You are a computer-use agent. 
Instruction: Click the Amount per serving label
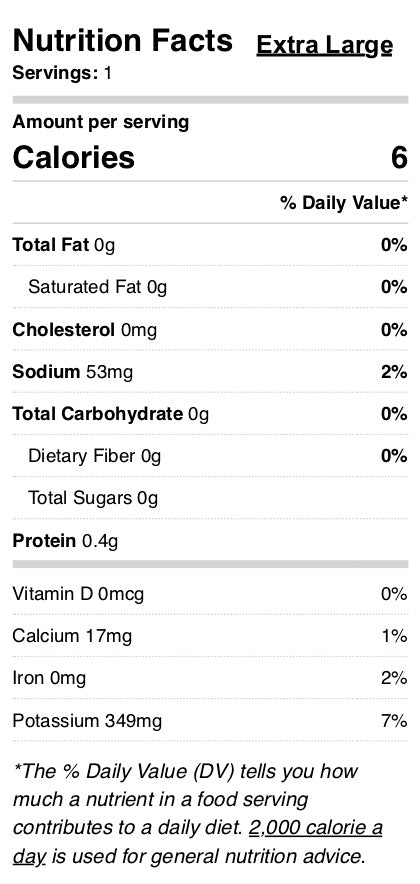click(101, 122)
